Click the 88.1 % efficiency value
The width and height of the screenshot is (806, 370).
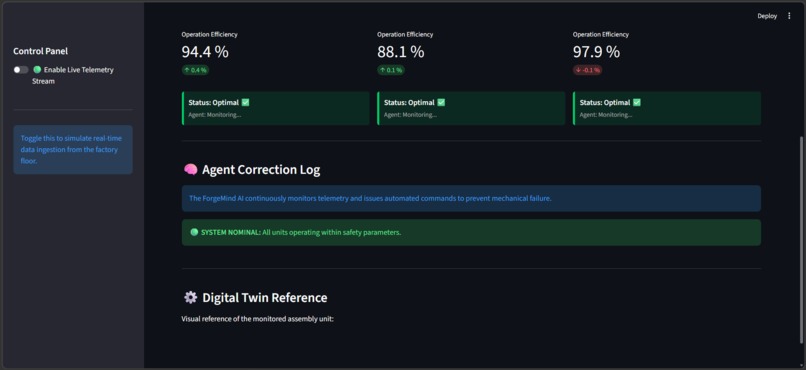point(401,52)
